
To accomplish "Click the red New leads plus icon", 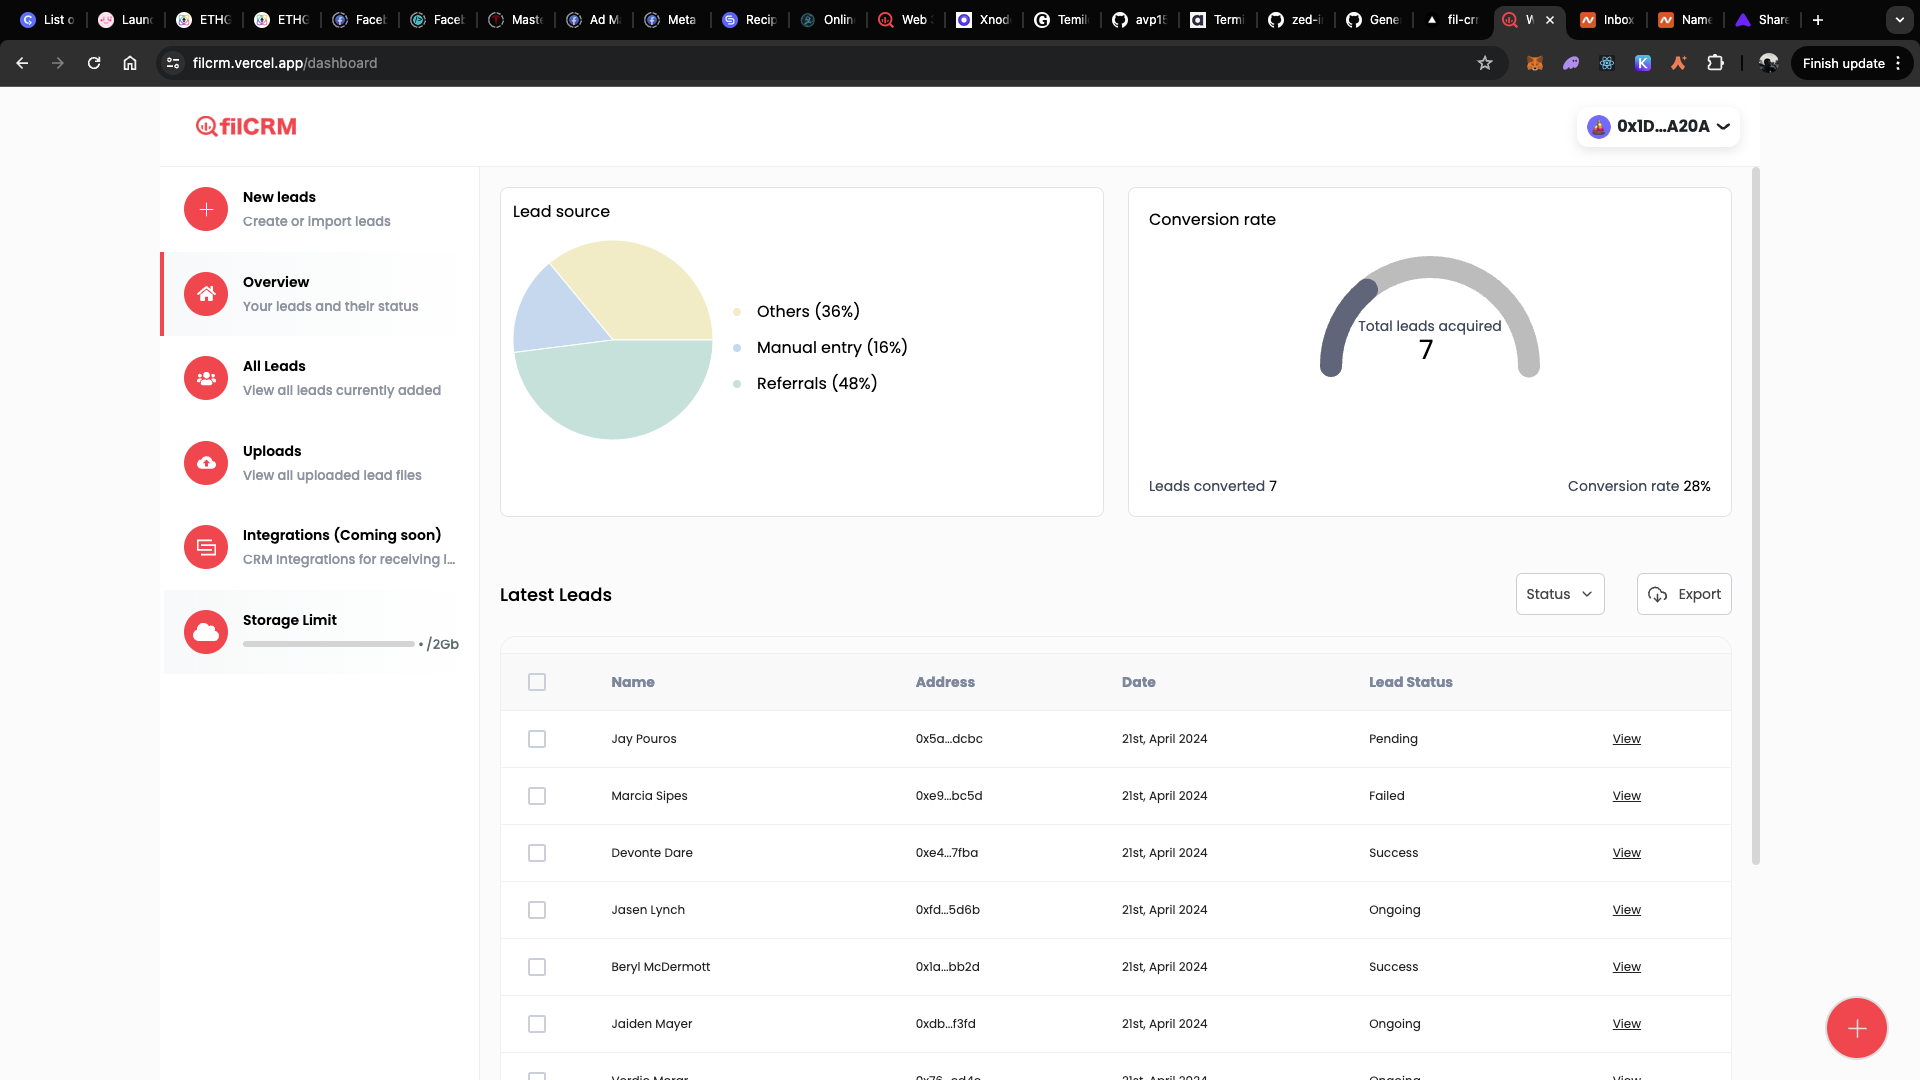I will (x=206, y=209).
